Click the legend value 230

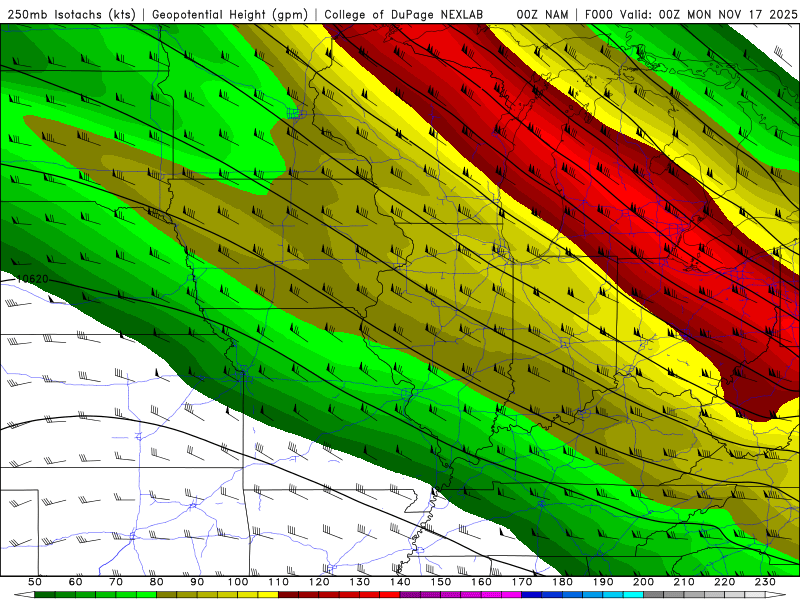(x=765, y=582)
